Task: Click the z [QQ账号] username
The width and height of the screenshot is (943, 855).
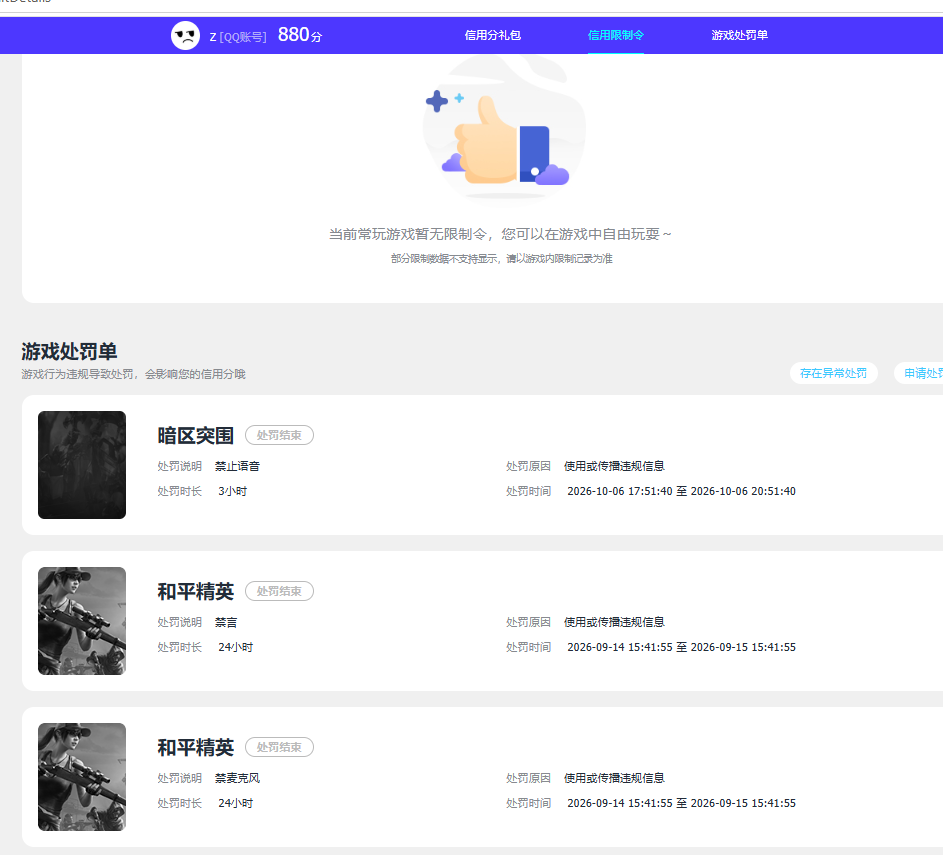Action: [x=238, y=37]
